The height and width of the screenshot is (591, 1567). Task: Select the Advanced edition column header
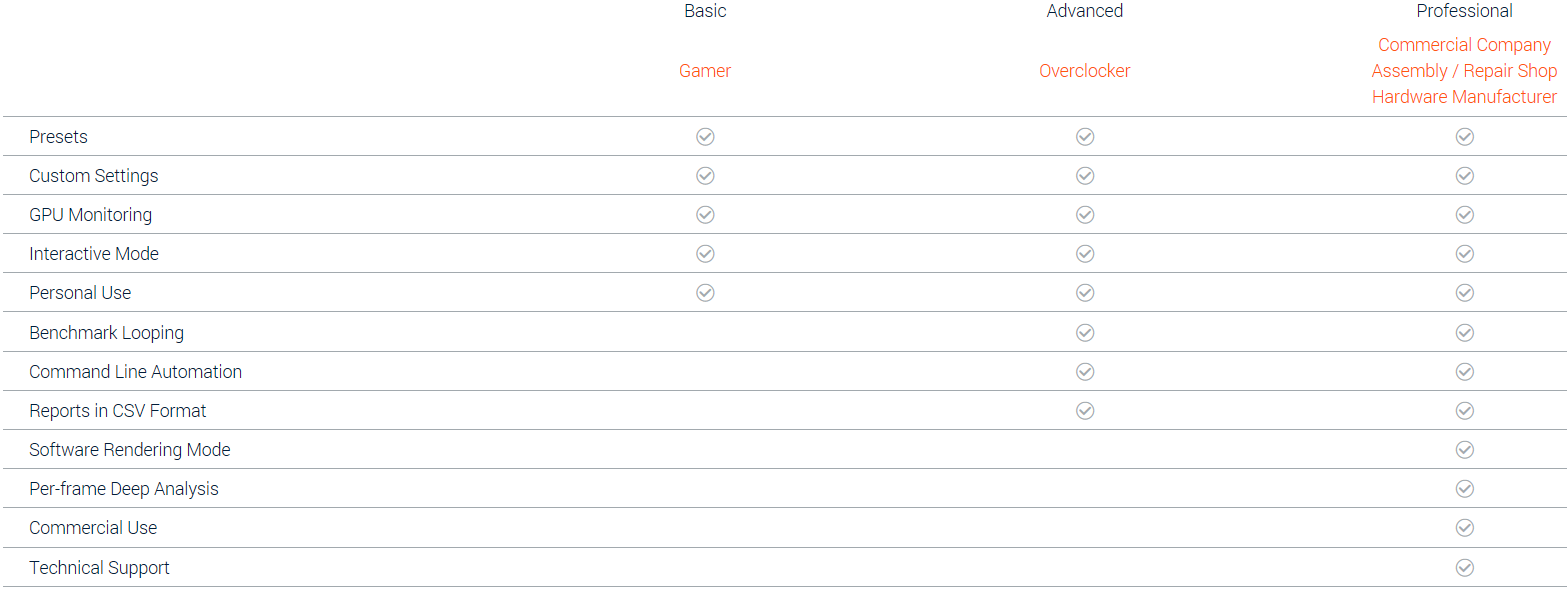(x=1085, y=11)
